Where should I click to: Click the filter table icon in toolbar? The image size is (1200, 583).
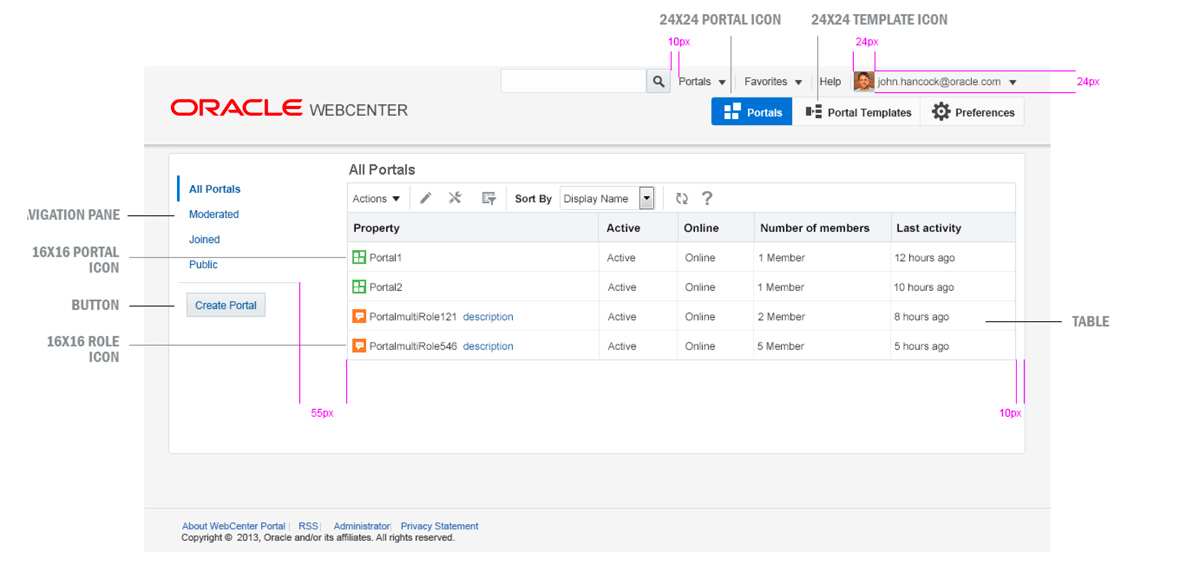click(489, 198)
